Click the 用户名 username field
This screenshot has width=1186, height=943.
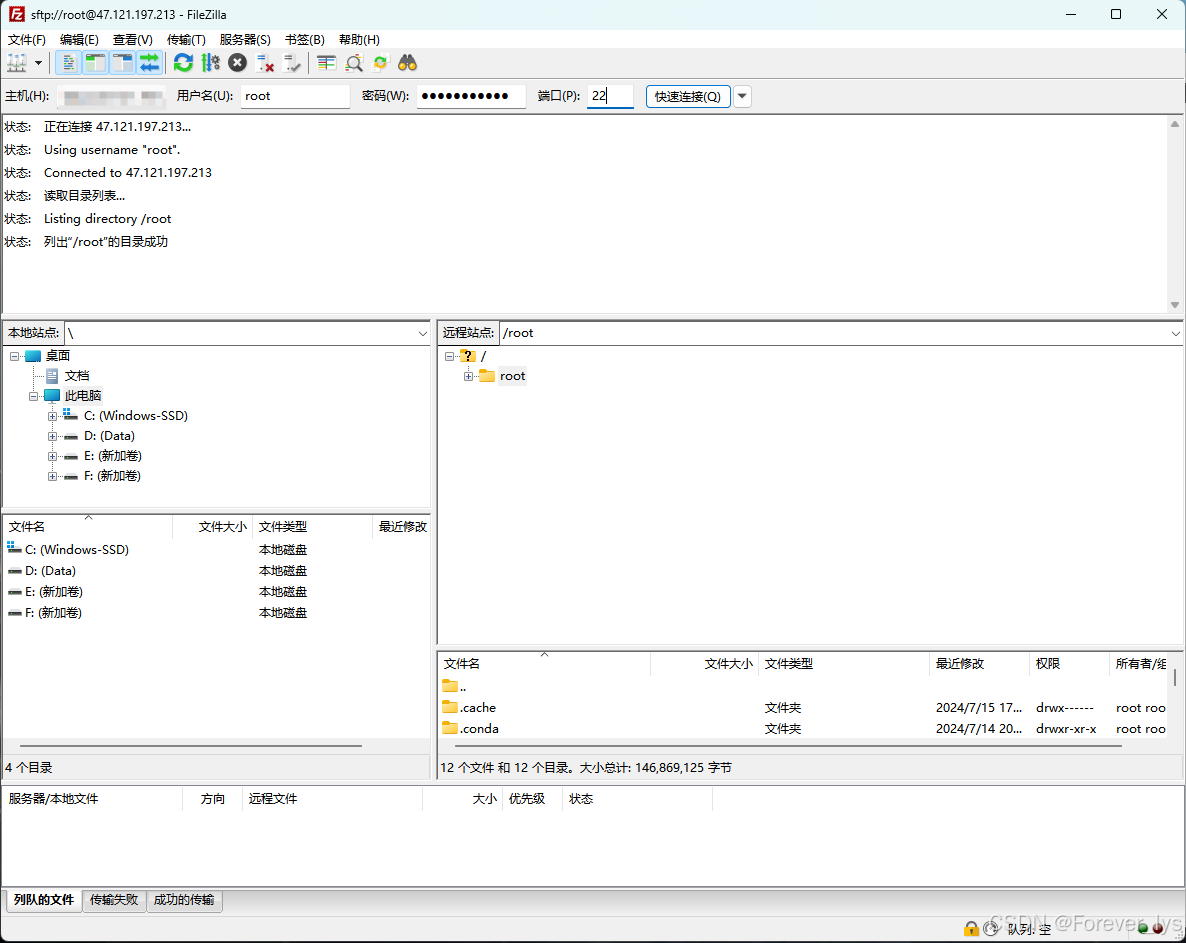click(295, 96)
